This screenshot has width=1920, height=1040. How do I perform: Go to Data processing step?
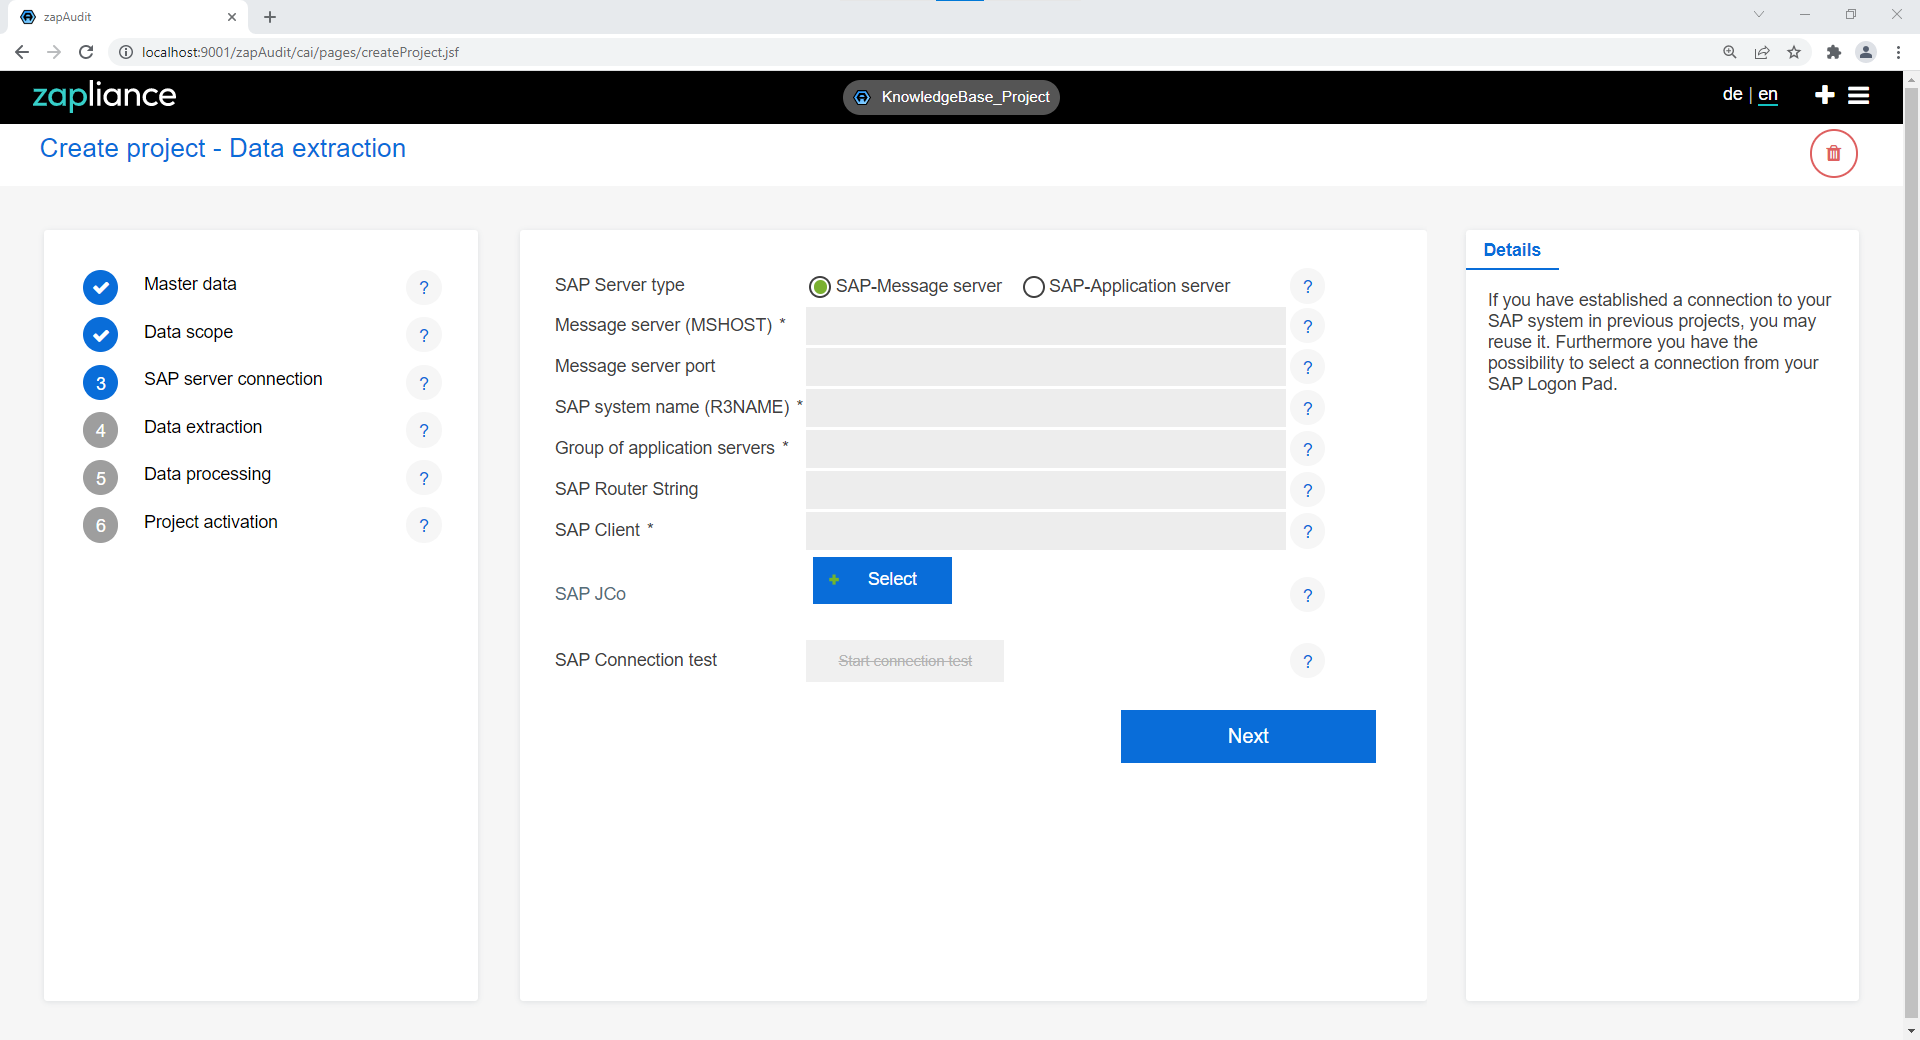tap(207, 474)
